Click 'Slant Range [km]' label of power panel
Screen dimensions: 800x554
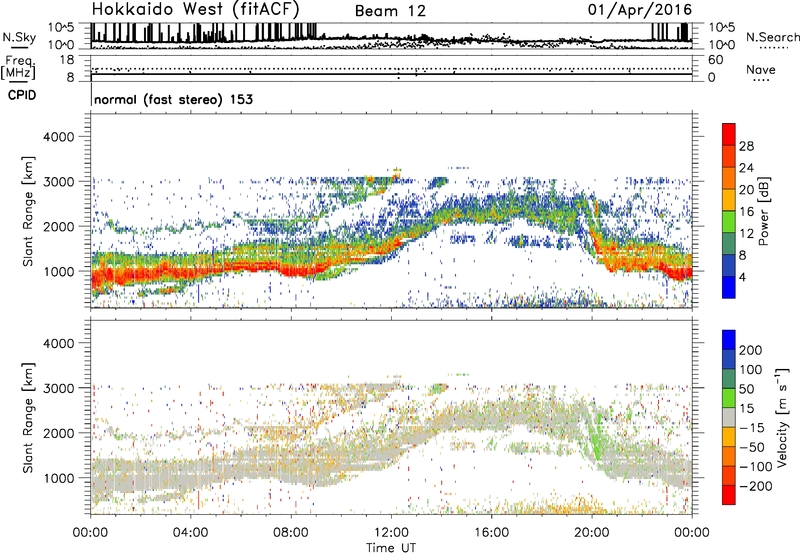28,211
